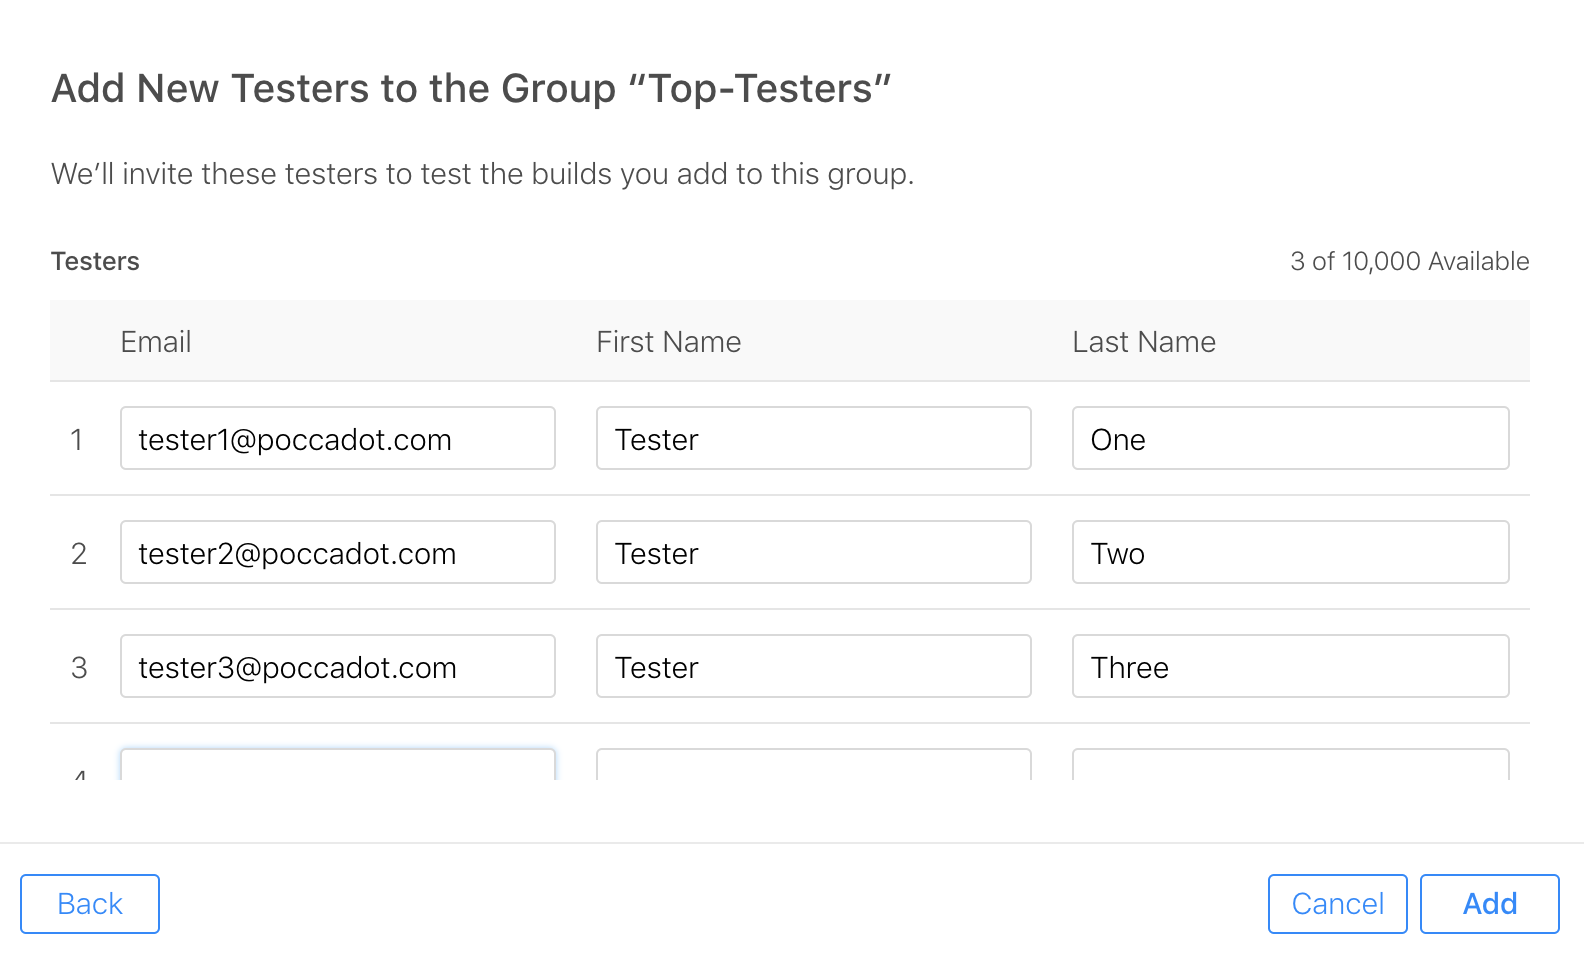
Task: Focus the tester2@poccadot.com email field
Action: (338, 552)
